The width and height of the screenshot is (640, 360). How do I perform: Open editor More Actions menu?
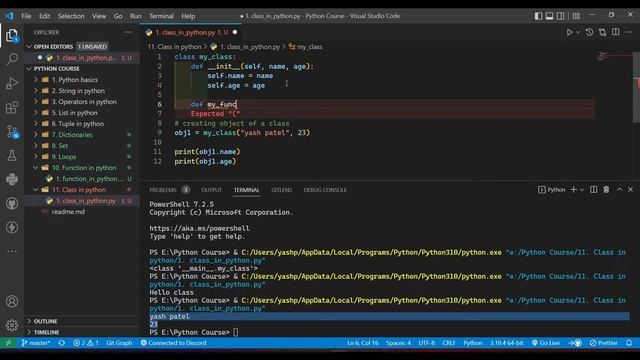pyautogui.click(x=629, y=32)
